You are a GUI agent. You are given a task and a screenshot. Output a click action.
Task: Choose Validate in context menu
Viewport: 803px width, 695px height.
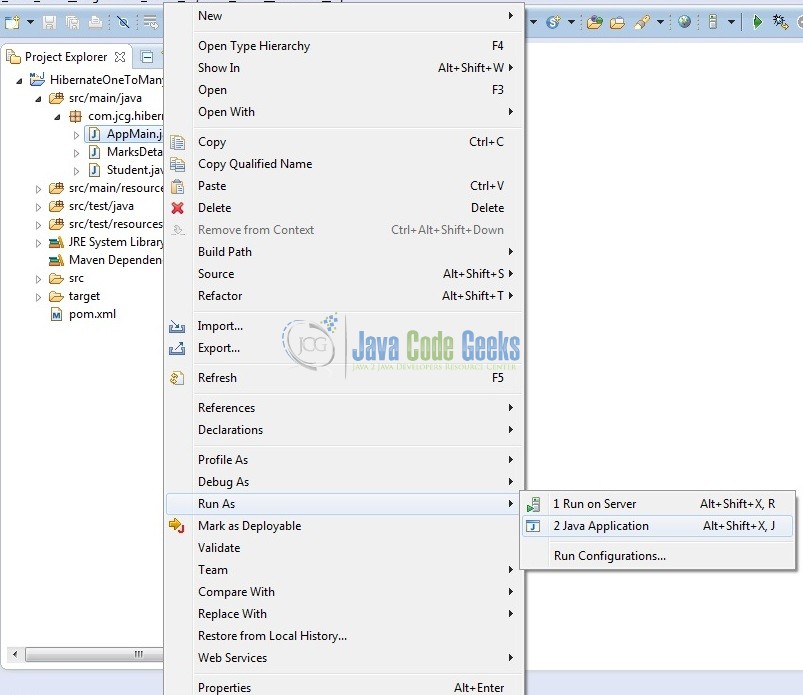(345, 548)
